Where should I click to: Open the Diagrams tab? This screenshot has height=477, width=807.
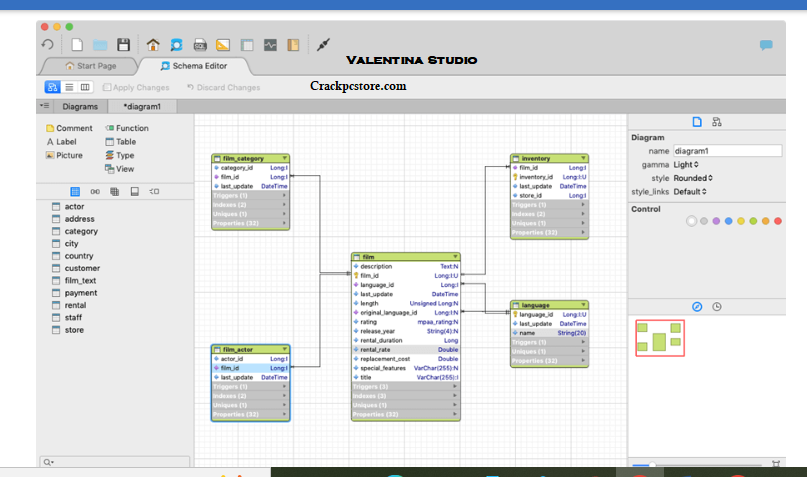(80, 105)
